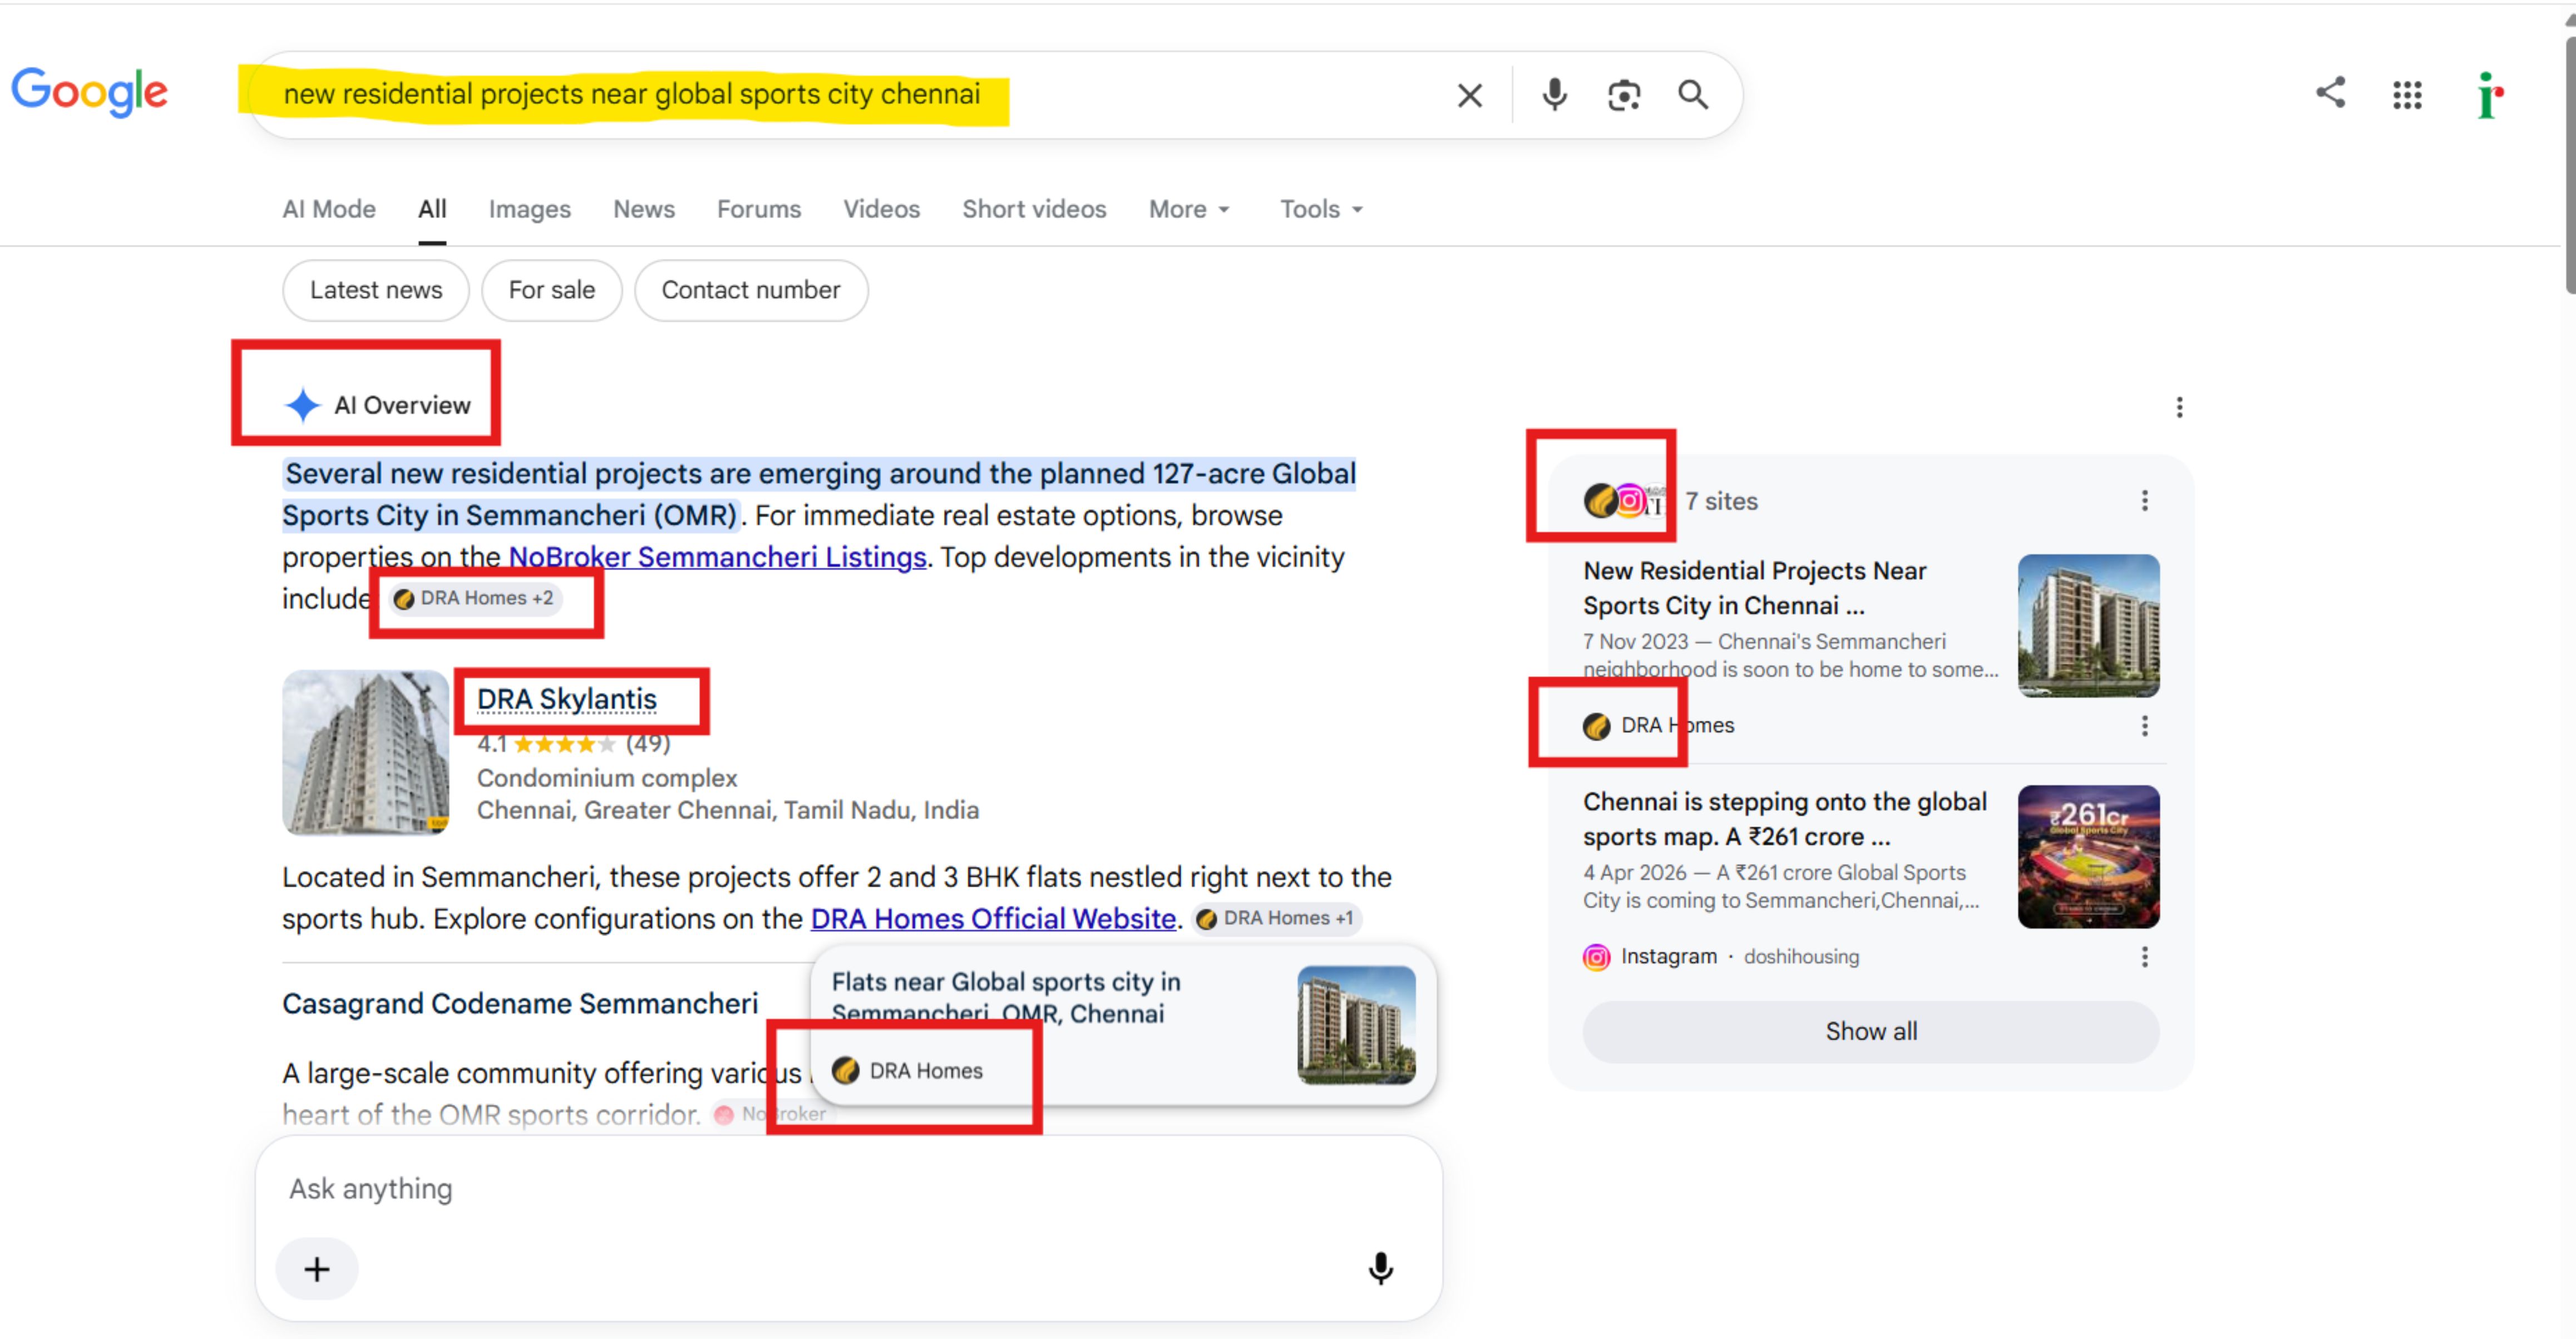Open the account profile avatar
Image resolution: width=2576 pixels, height=1339 pixels.
click(x=2489, y=95)
